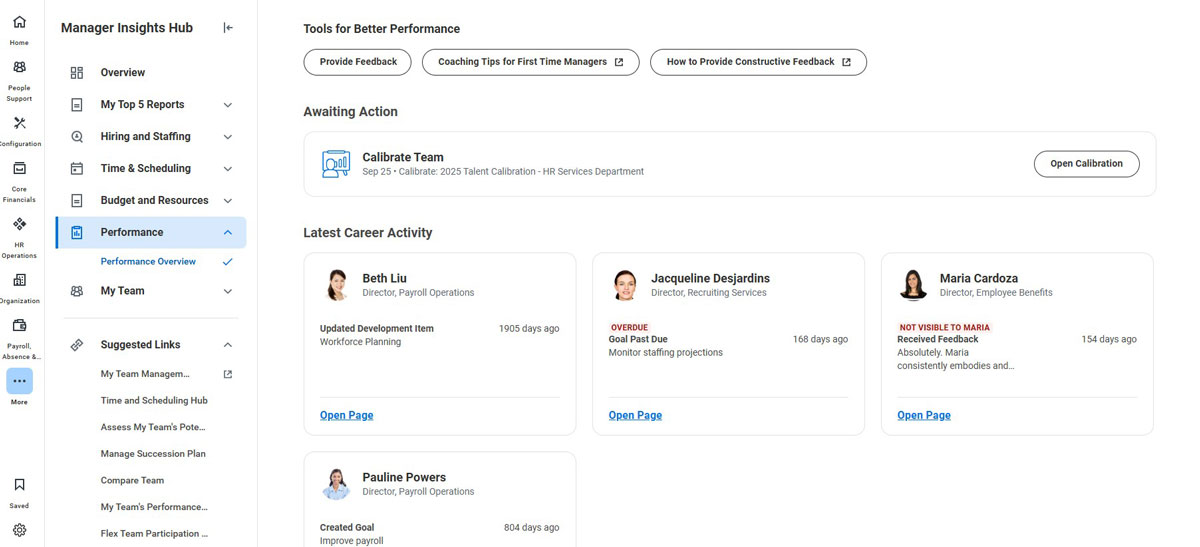This screenshot has height=547, width=1200.
Task: Open Saved bookmarks icon
Action: (19, 485)
